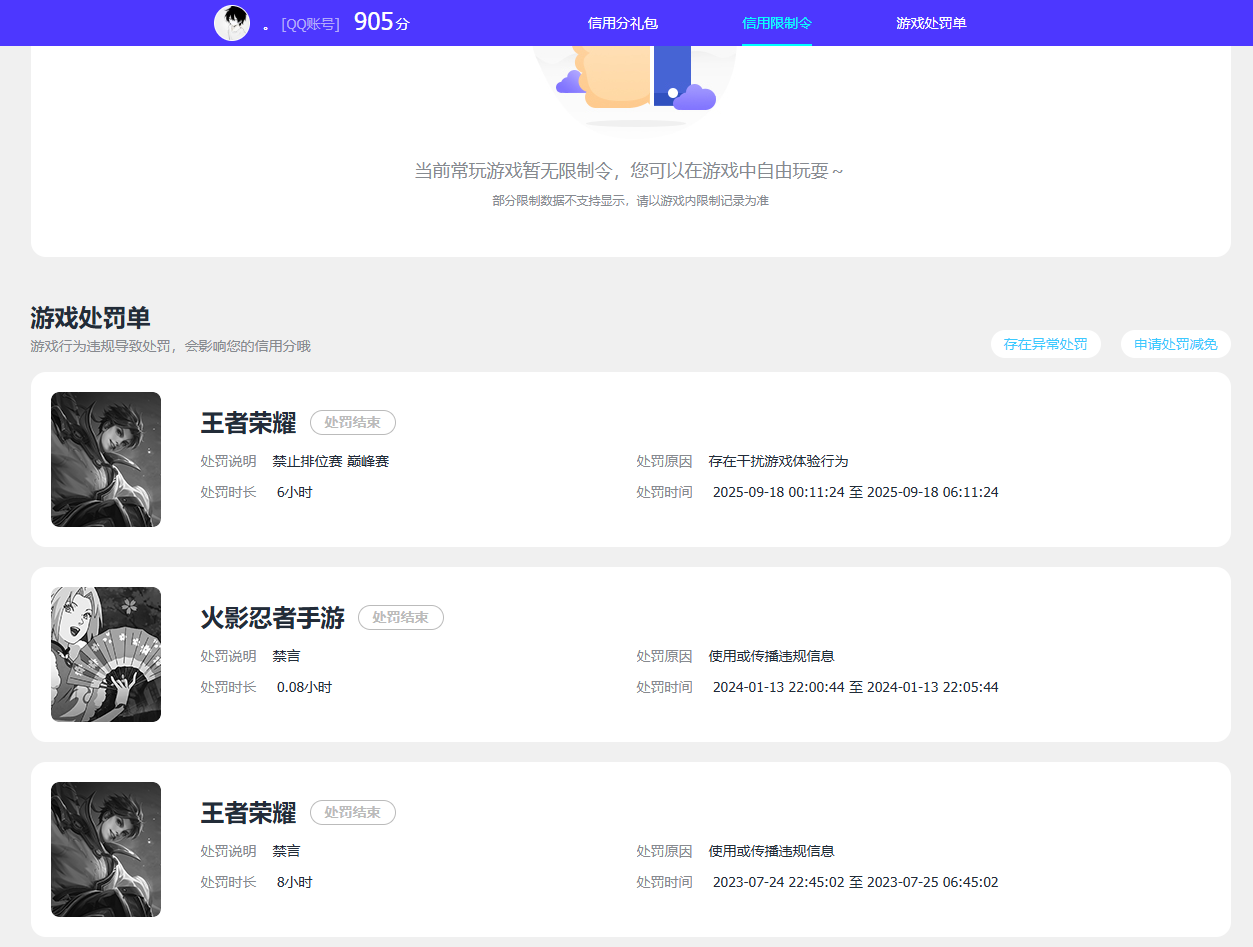
Task: Select the 信用限制令 tab
Action: [x=777, y=23]
